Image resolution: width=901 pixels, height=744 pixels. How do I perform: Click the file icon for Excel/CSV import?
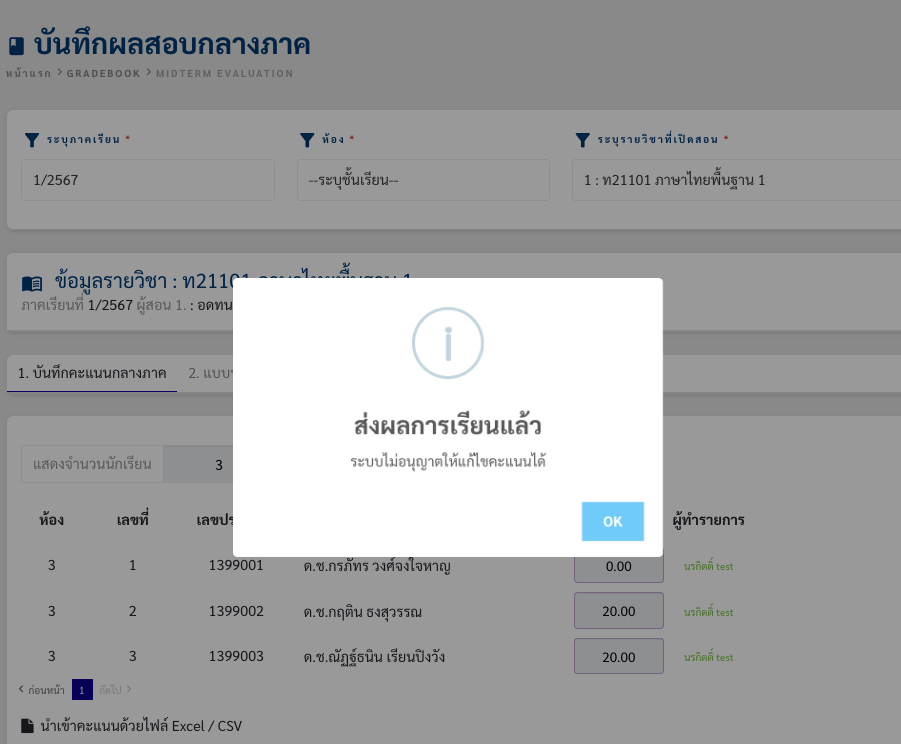coord(27,725)
